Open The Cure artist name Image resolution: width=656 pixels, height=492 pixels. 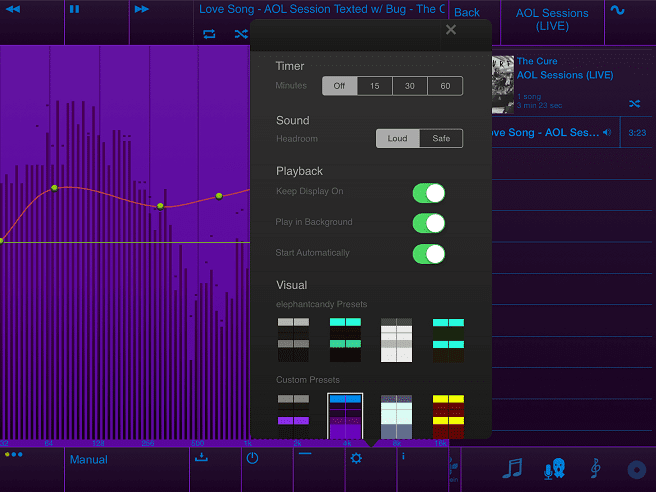pos(537,61)
